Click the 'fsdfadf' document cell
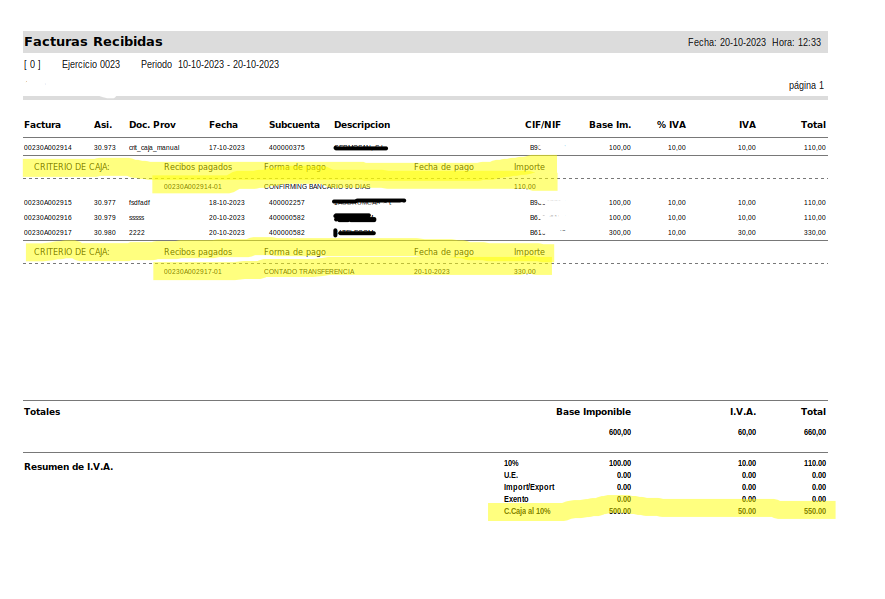 [139, 202]
